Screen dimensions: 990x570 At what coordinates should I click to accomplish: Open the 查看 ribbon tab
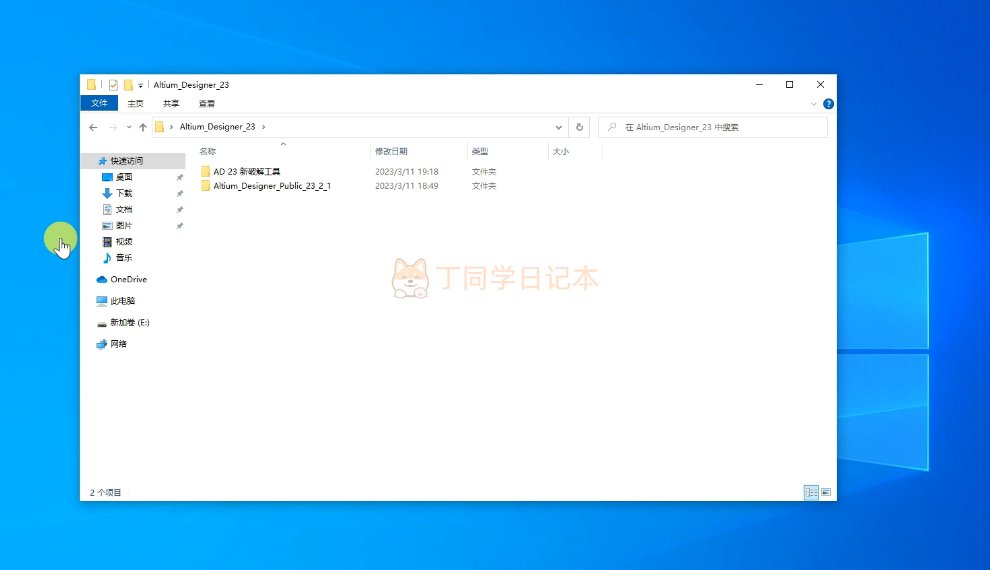click(206, 104)
